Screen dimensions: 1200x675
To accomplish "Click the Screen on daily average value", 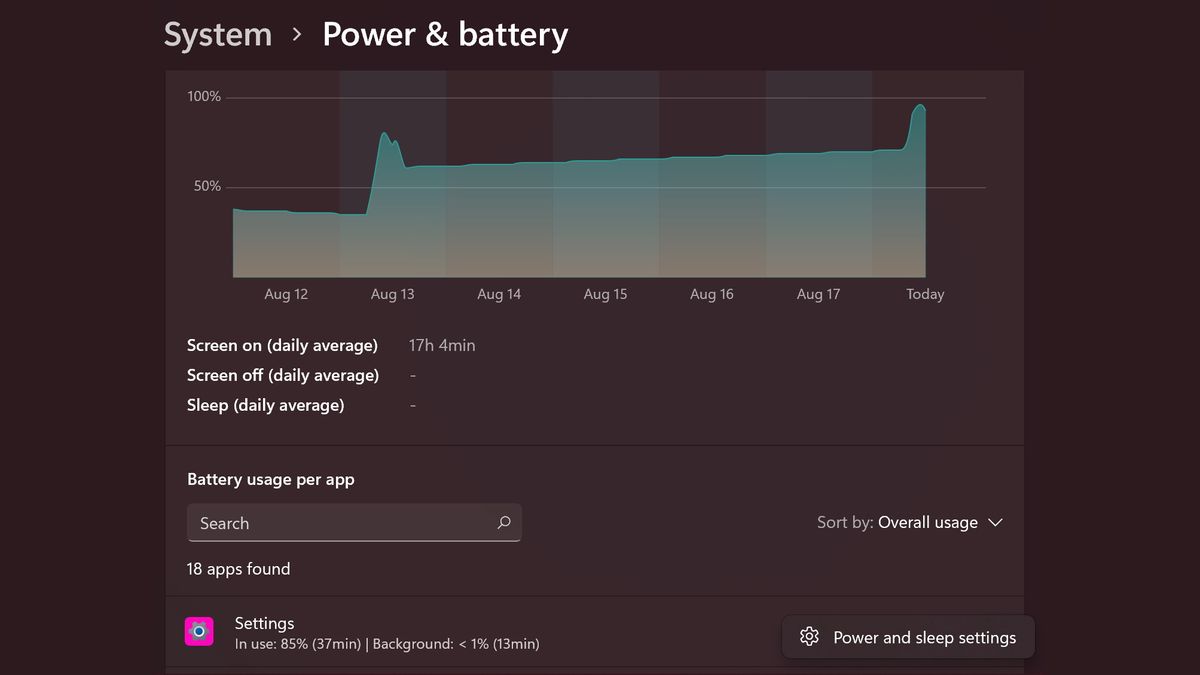I will pos(441,345).
